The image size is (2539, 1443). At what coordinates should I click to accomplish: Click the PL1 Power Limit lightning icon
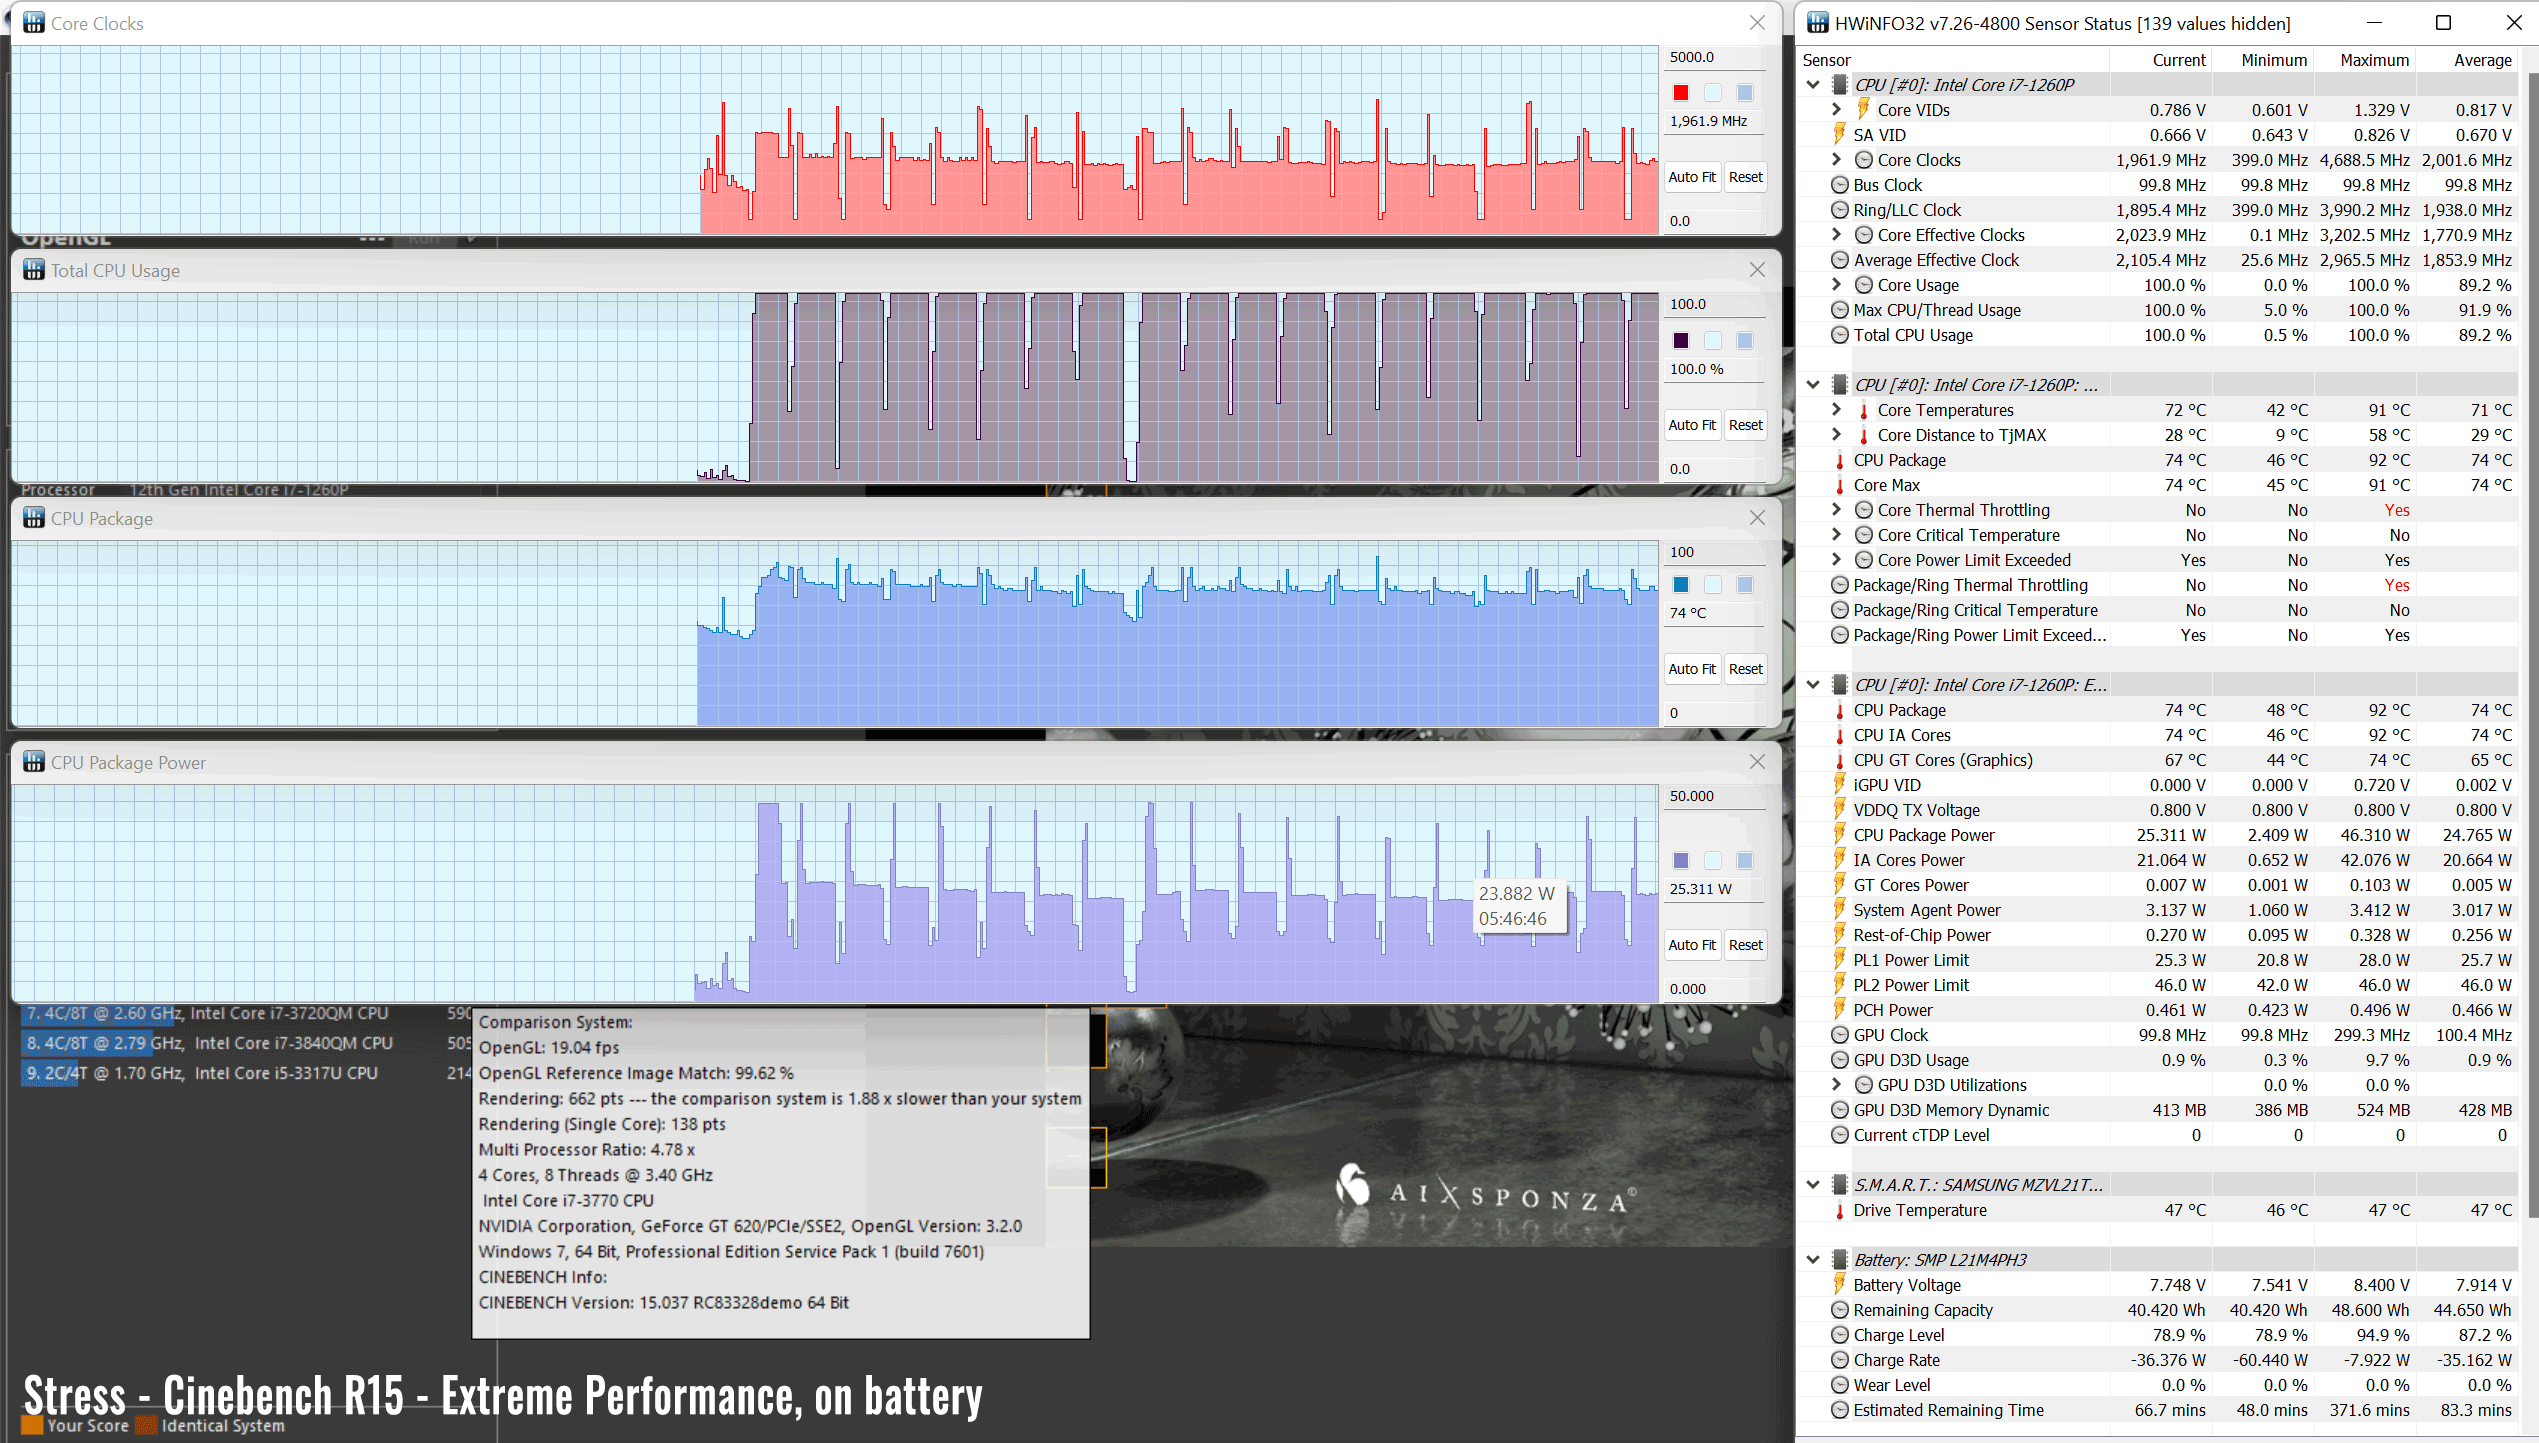pyautogui.click(x=1839, y=960)
